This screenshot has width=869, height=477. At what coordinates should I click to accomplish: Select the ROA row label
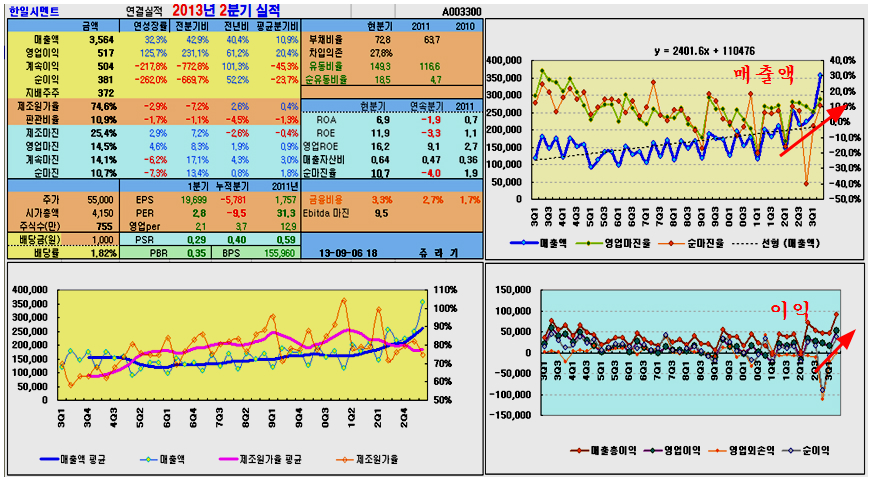pyautogui.click(x=325, y=118)
